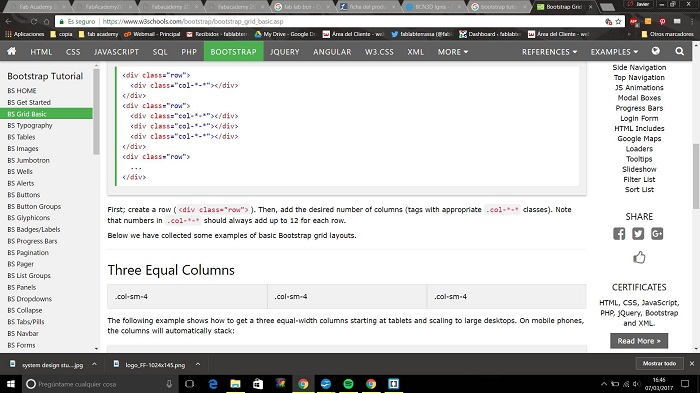Open BS Get Started sidebar link

point(29,102)
